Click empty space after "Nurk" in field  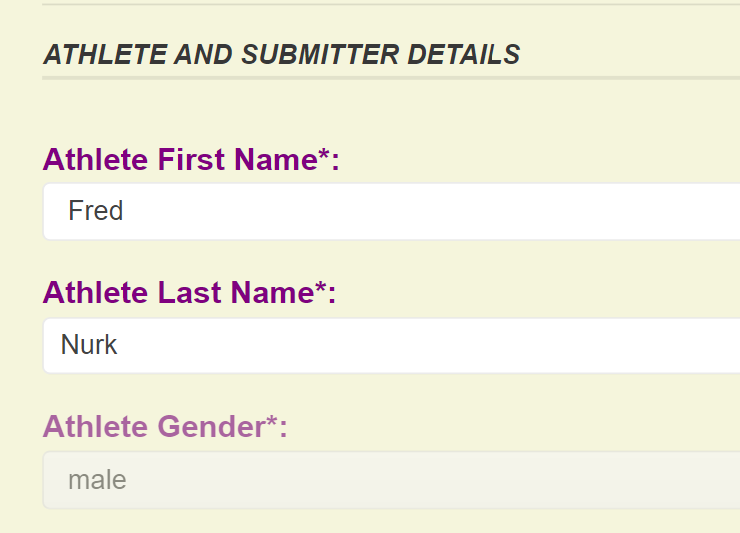(450, 345)
